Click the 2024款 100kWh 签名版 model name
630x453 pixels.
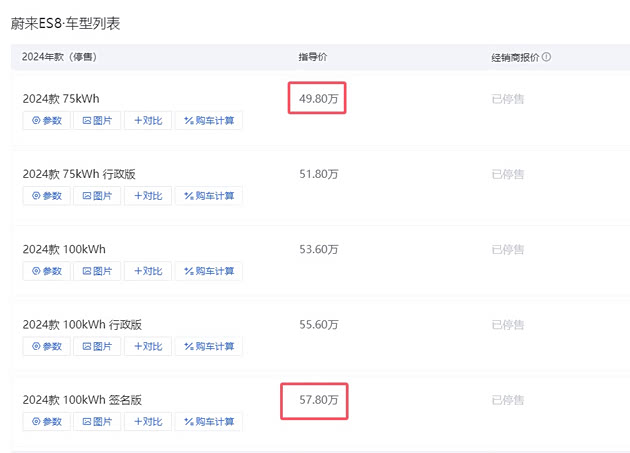point(82,399)
